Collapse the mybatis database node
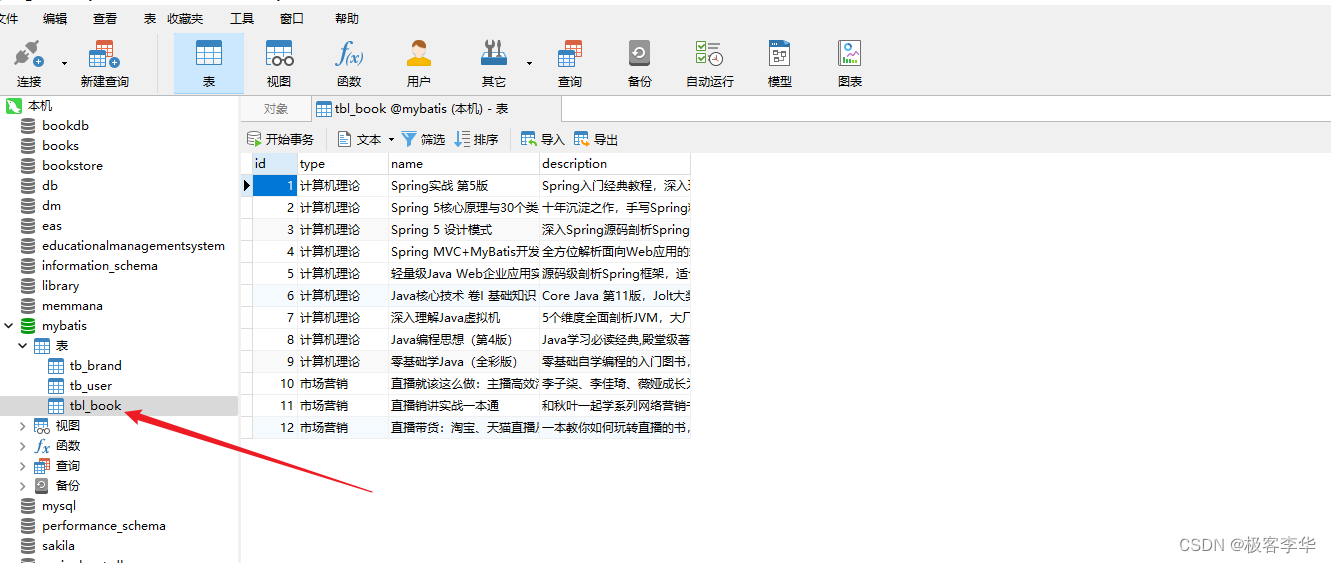1331x563 pixels. pyautogui.click(x=9, y=325)
